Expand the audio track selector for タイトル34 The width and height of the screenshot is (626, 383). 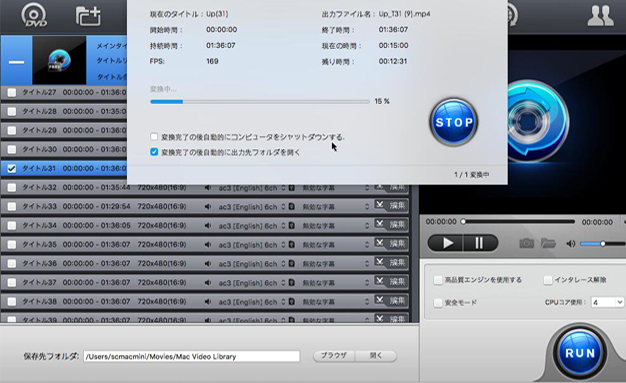coord(283,226)
